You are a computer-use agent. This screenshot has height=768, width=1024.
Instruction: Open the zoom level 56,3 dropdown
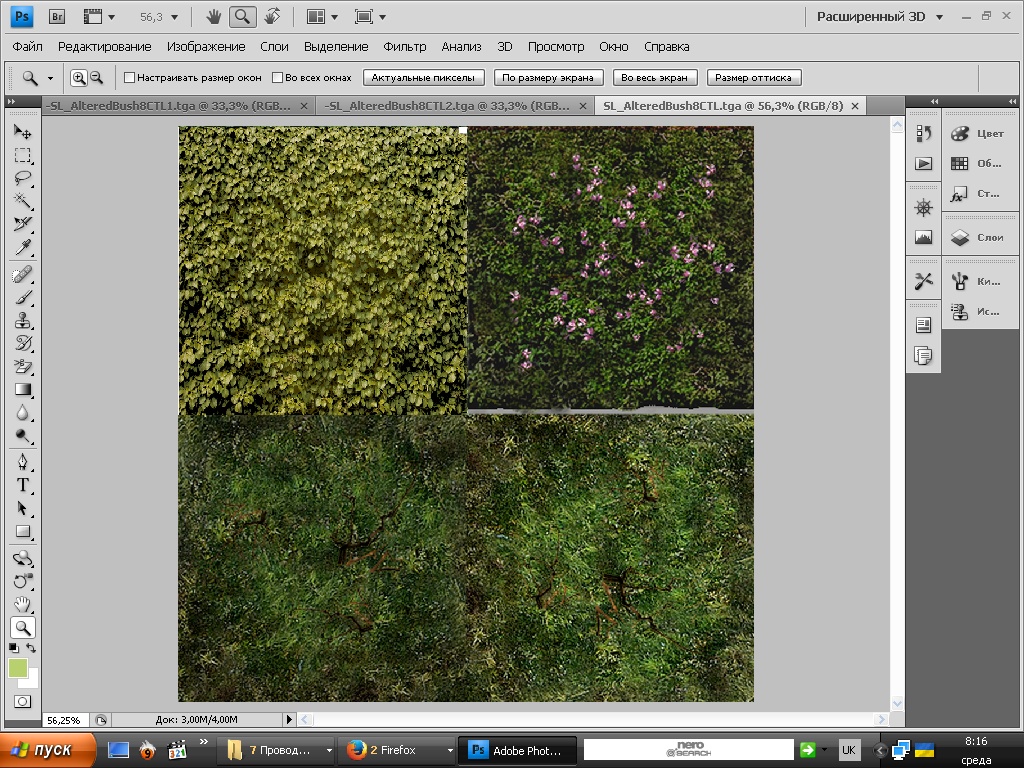tap(175, 17)
